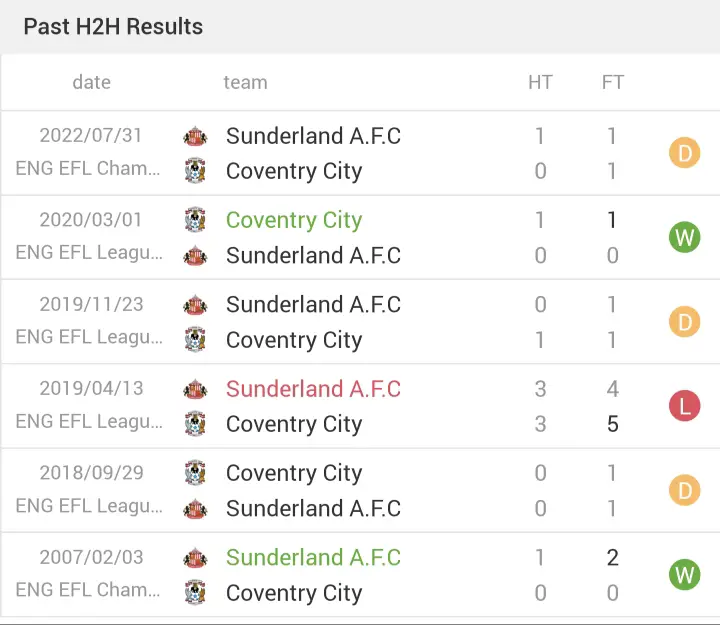This screenshot has height=625, width=720.
Task: Click Sunderland crest in 2022/07/31 match
Action: [x=195, y=136]
